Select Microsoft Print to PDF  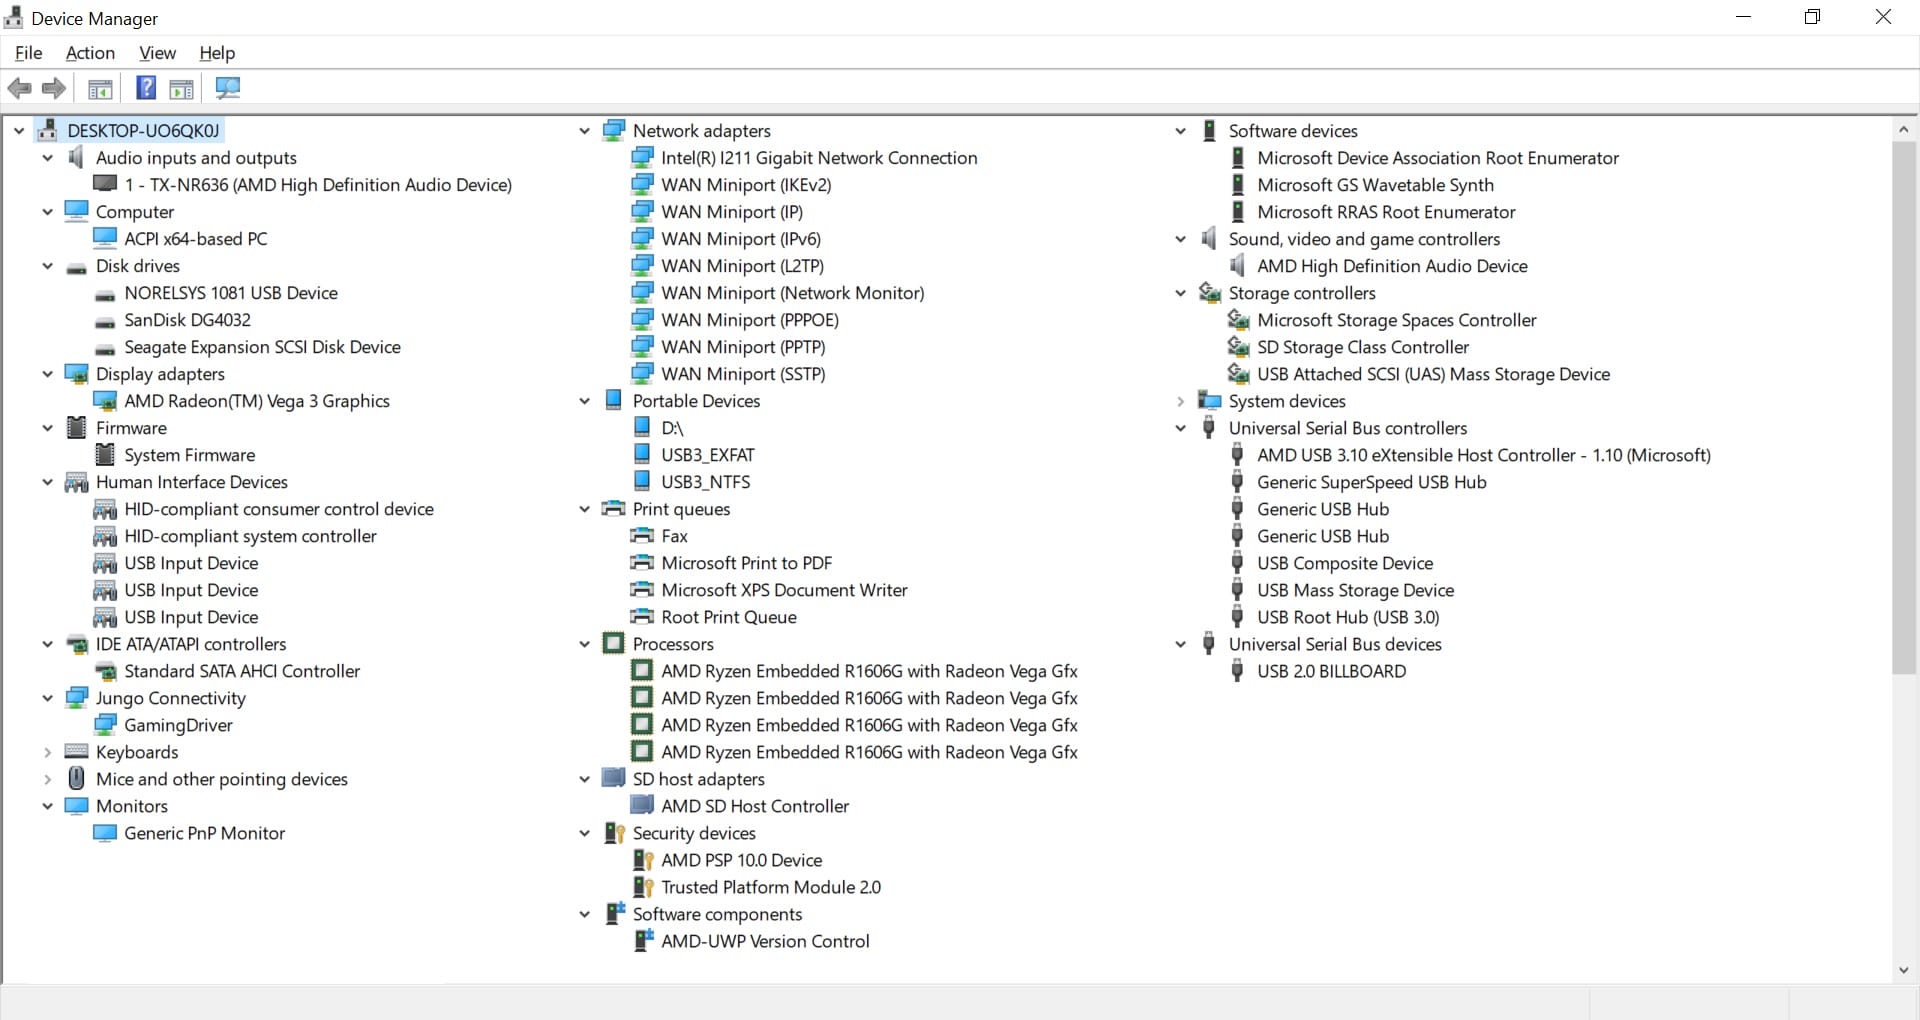[746, 562]
